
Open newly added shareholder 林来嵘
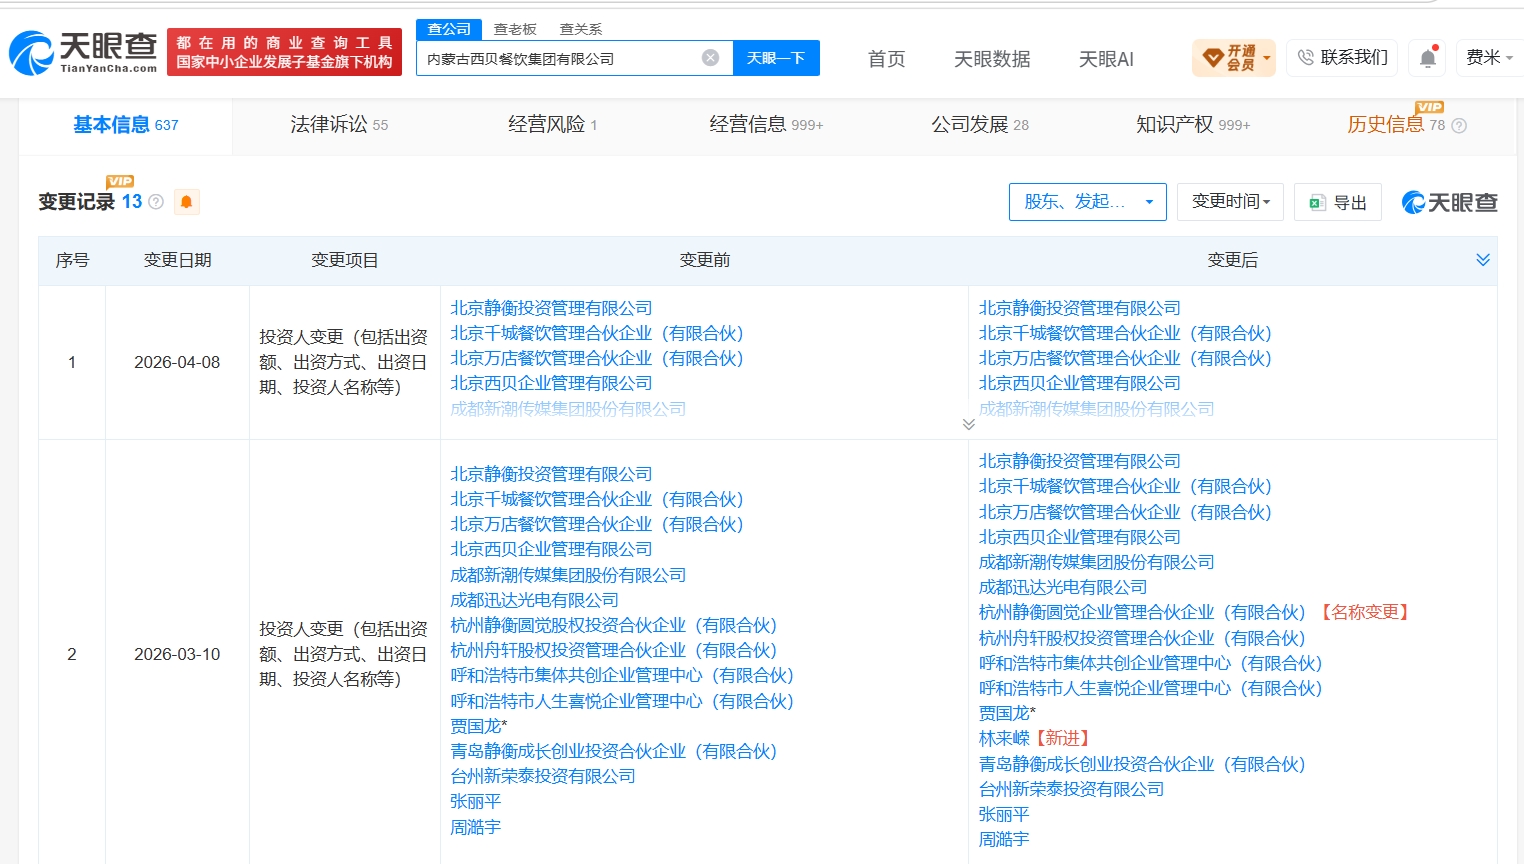click(1004, 738)
